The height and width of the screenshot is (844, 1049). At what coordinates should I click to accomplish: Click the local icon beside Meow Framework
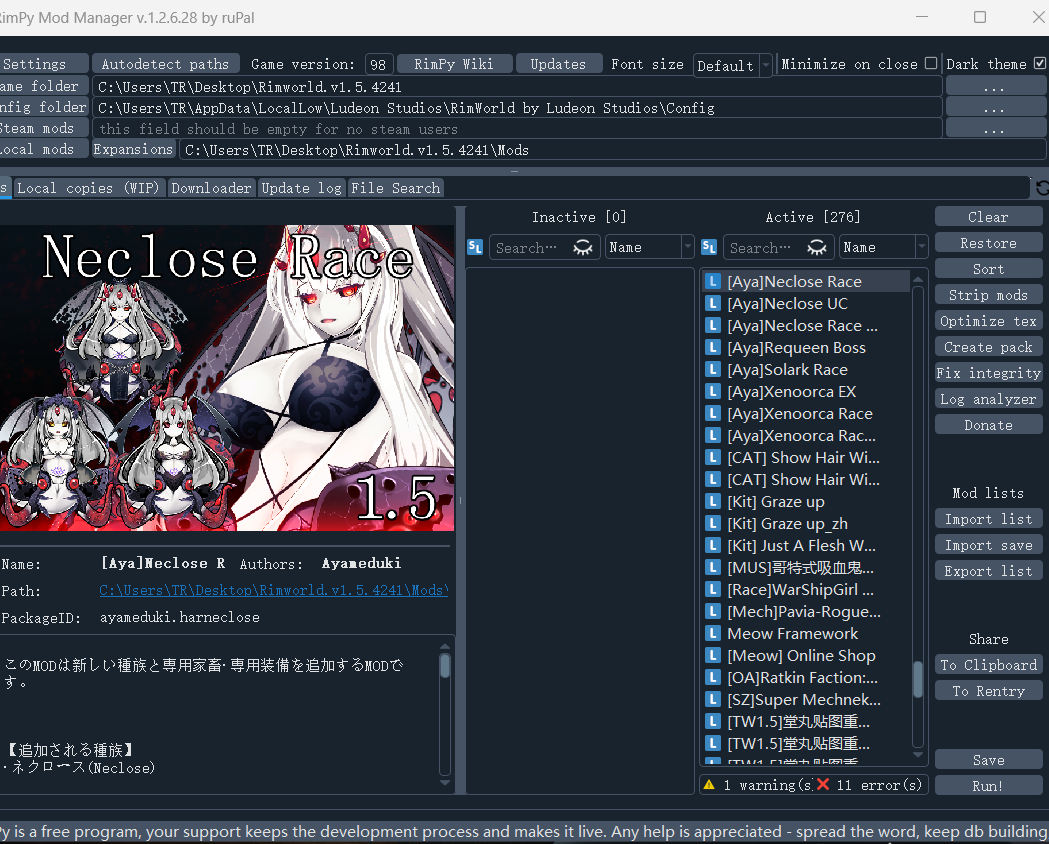[713, 634]
